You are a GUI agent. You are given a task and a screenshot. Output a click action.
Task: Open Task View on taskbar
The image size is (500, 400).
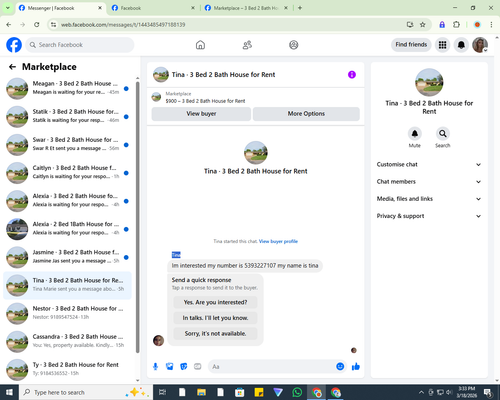point(162,392)
